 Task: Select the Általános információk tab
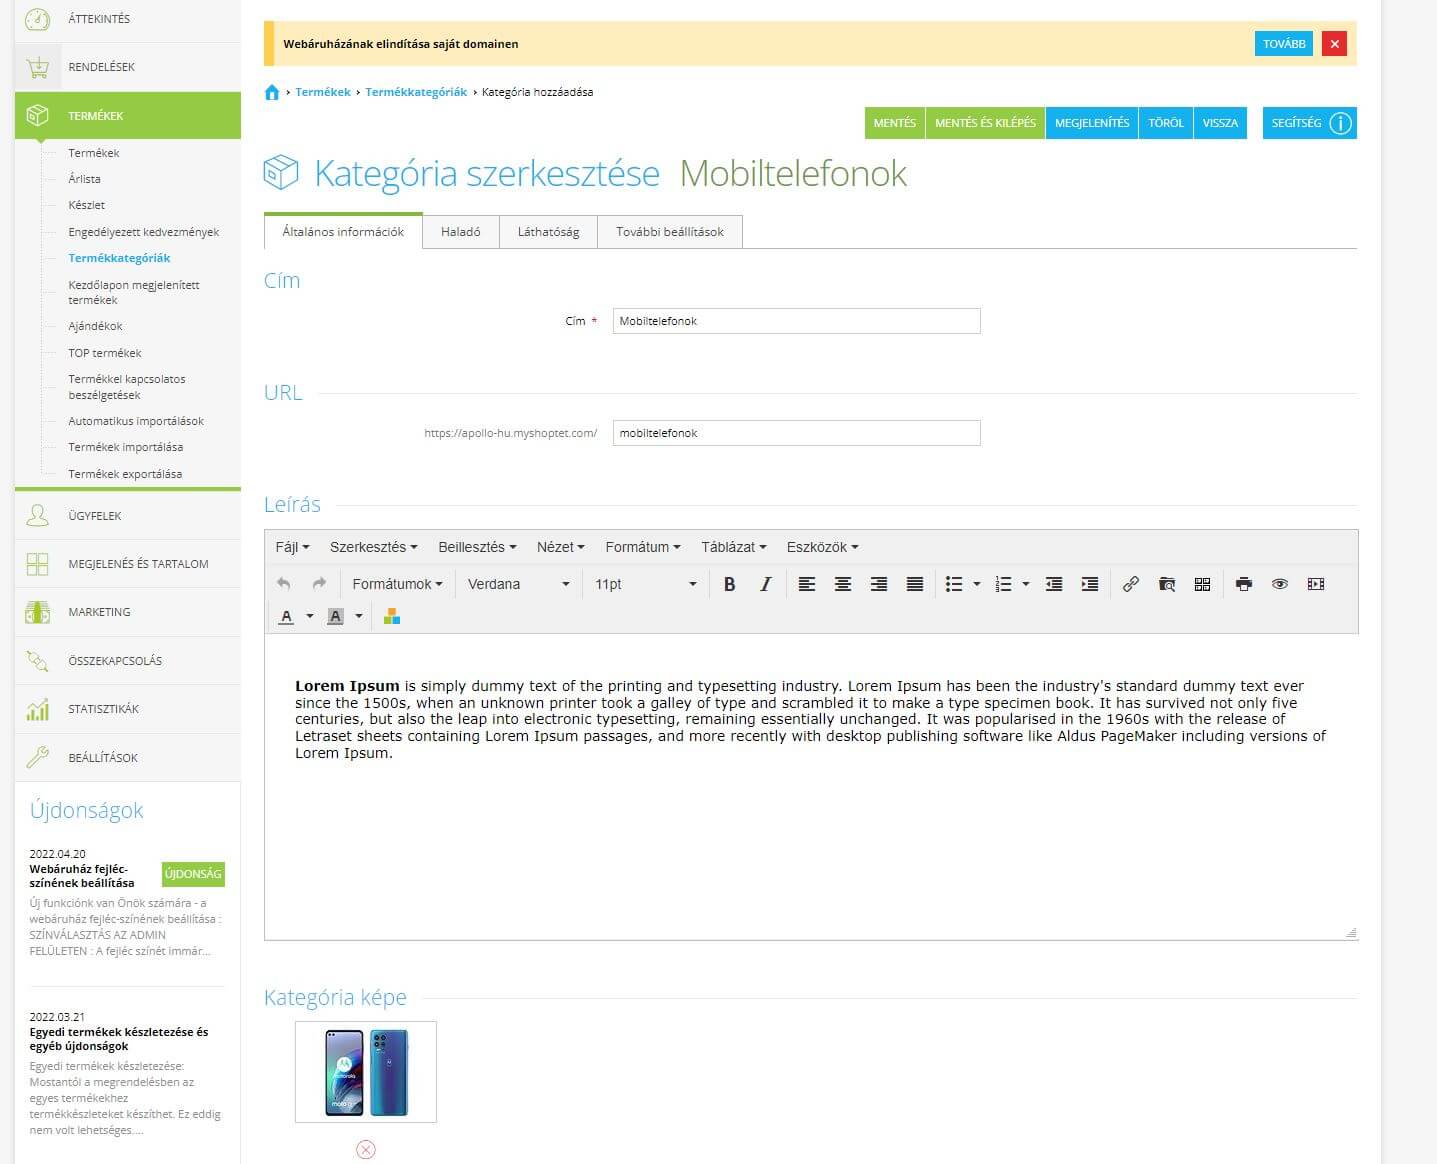pyautogui.click(x=343, y=231)
